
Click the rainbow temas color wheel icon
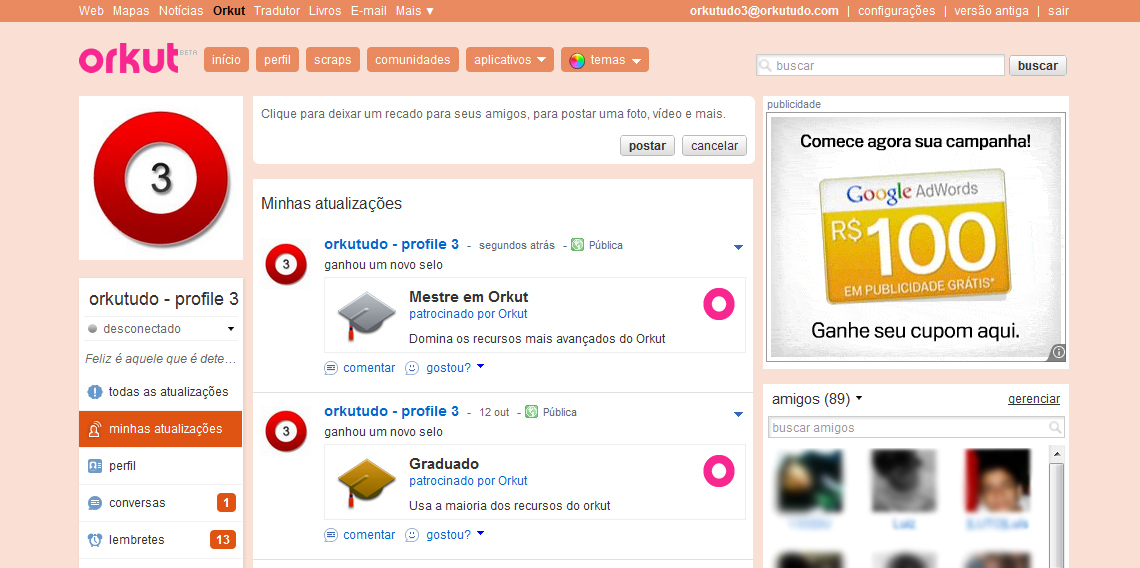577,60
